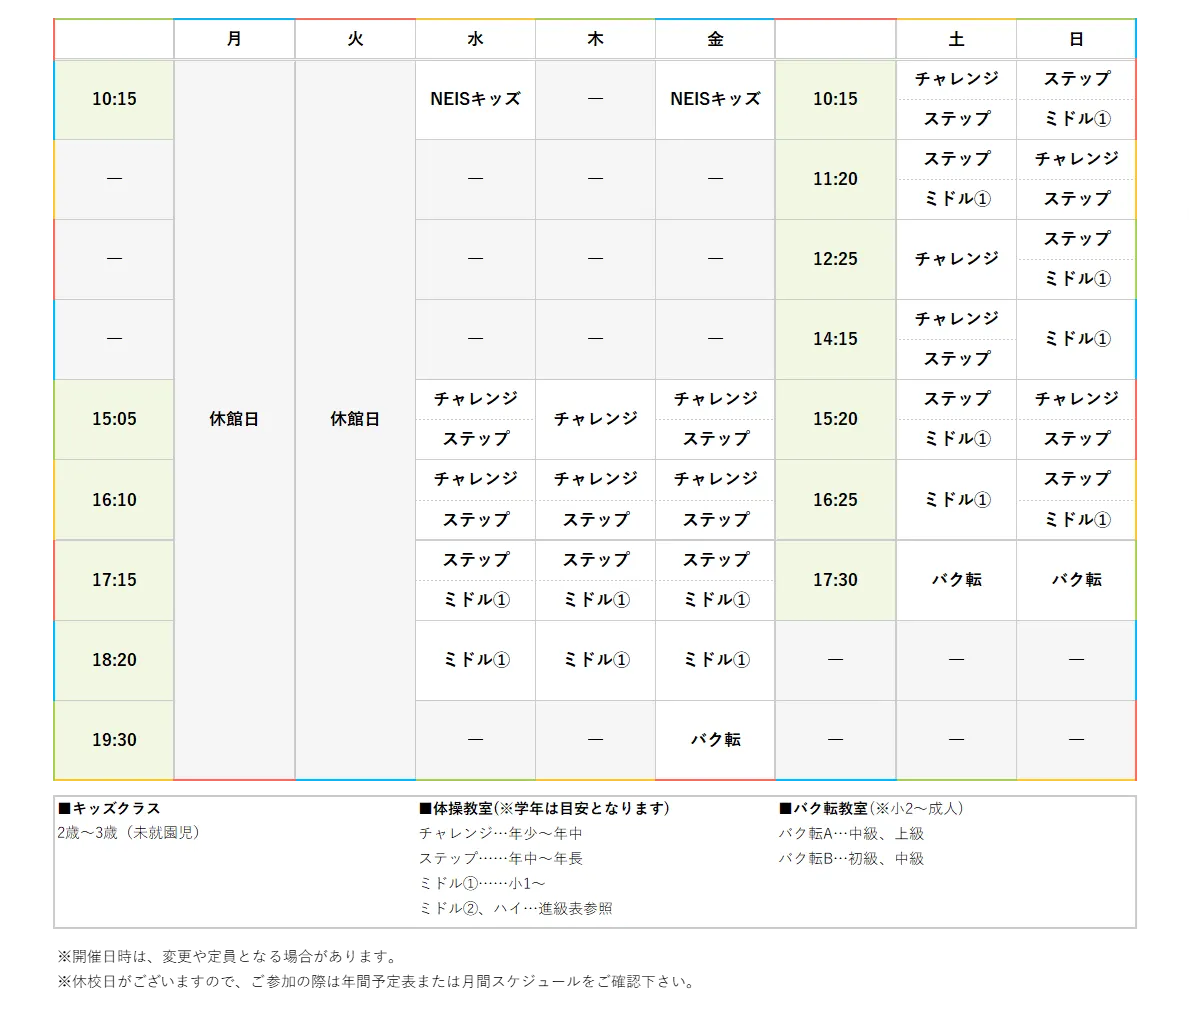Click the ■キッズクラス legend heading

pos(109,808)
